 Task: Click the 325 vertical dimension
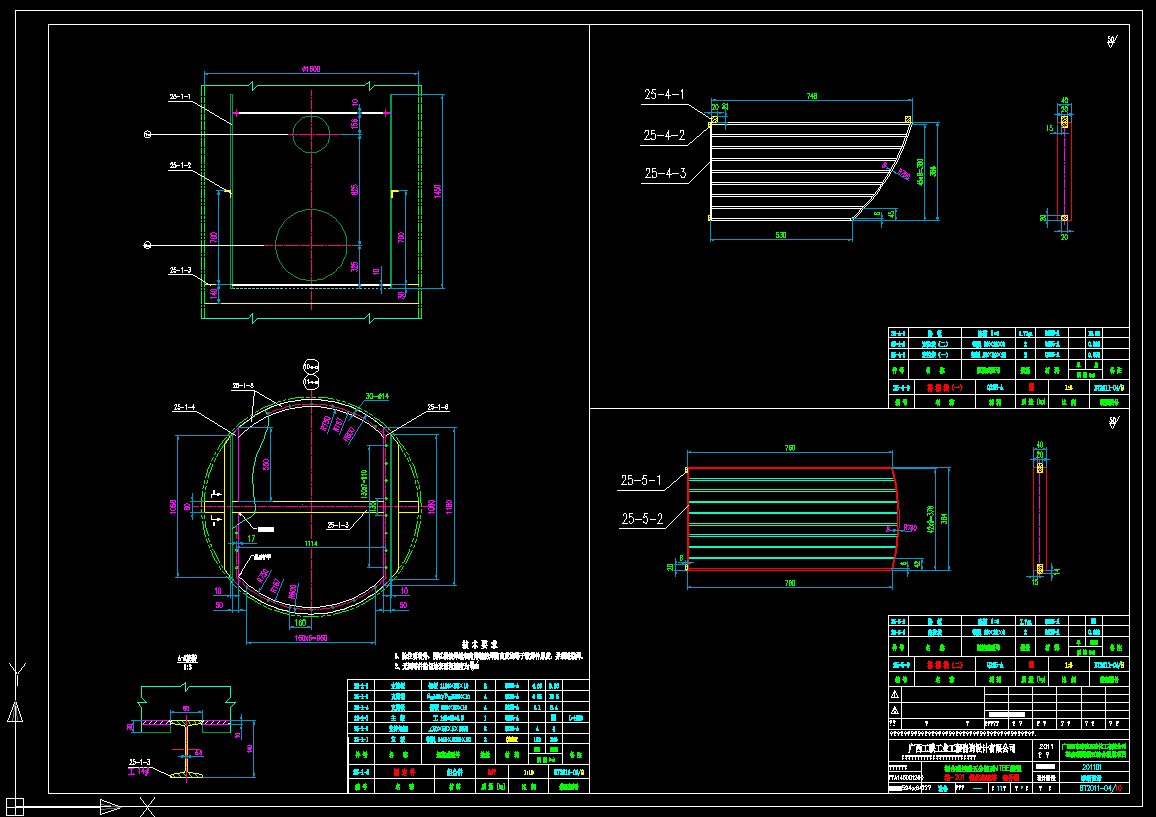pos(355,265)
